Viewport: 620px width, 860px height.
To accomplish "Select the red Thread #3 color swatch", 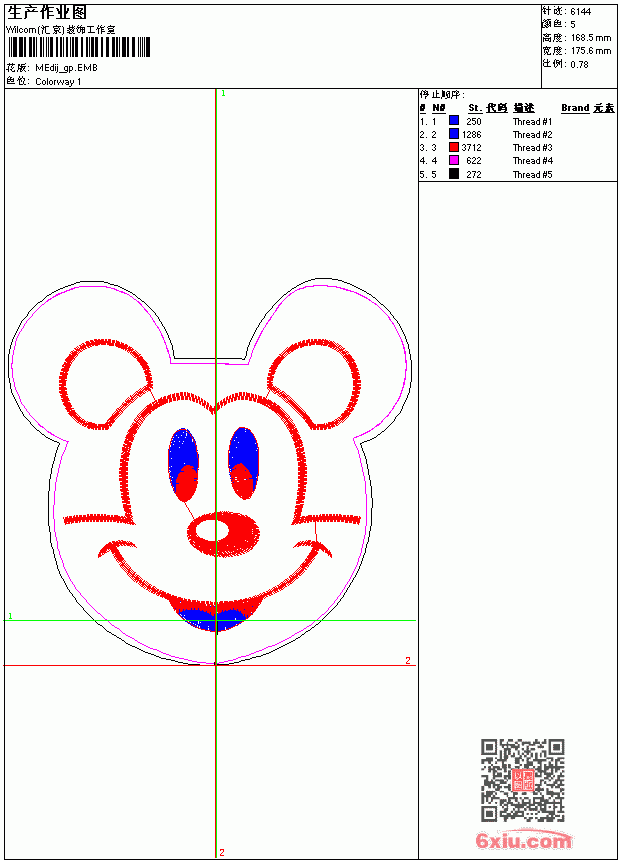I will tap(454, 147).
